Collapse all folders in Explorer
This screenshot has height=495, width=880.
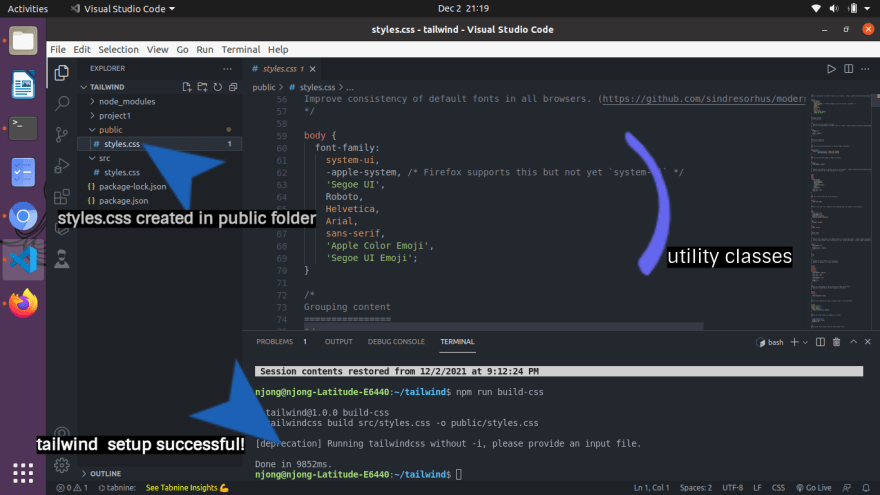[x=233, y=87]
